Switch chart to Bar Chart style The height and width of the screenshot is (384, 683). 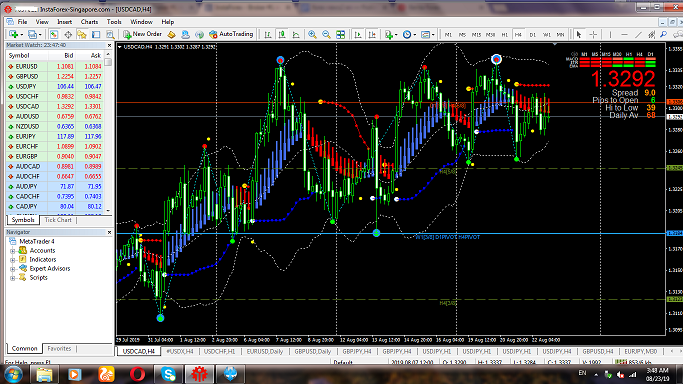(267, 34)
